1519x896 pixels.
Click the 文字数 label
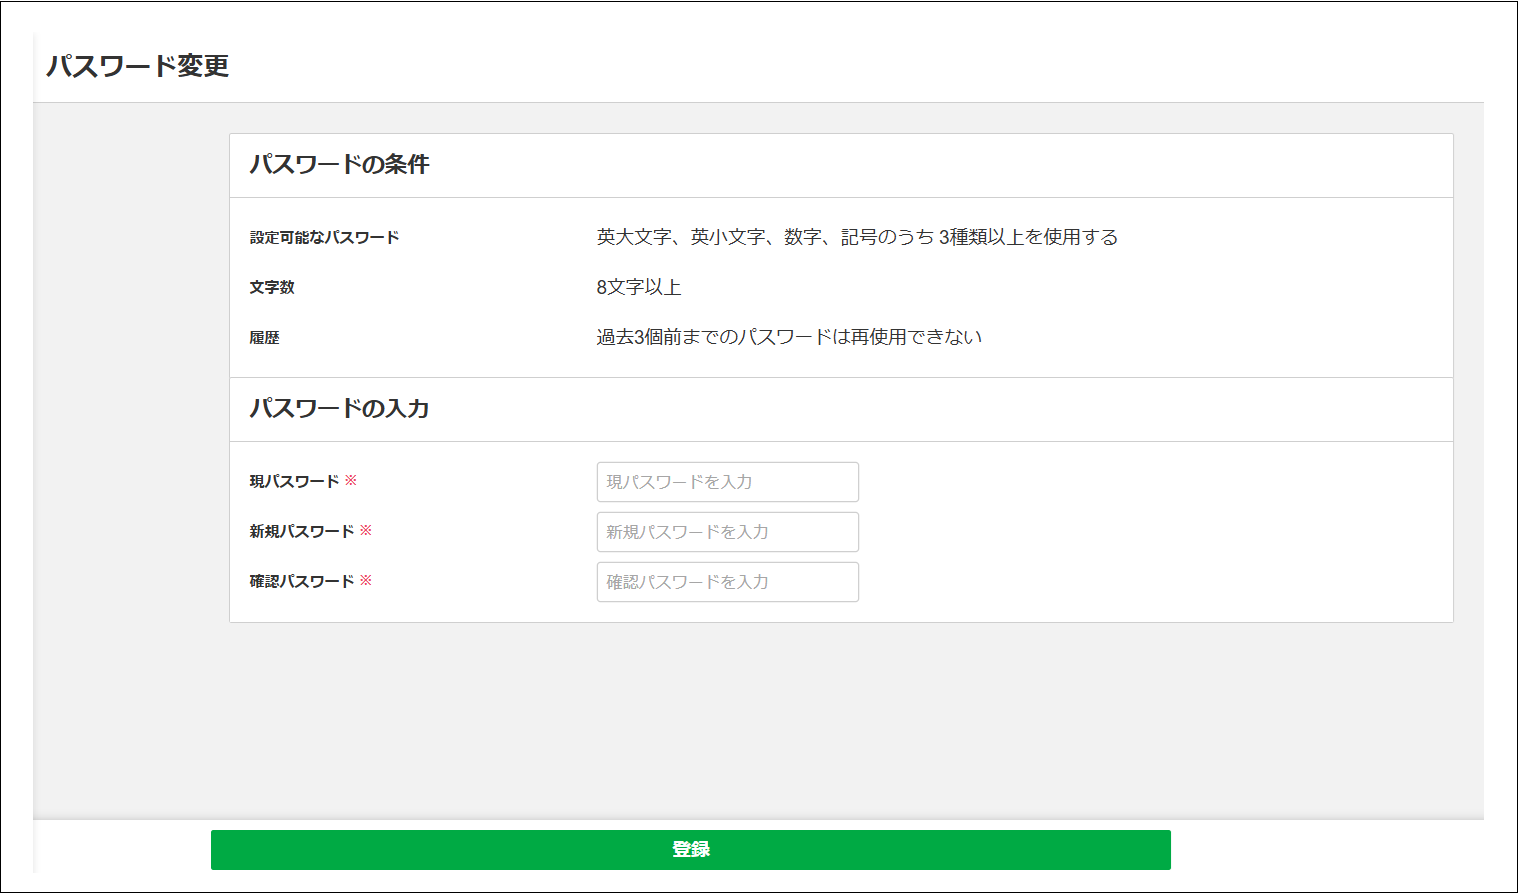click(x=272, y=288)
